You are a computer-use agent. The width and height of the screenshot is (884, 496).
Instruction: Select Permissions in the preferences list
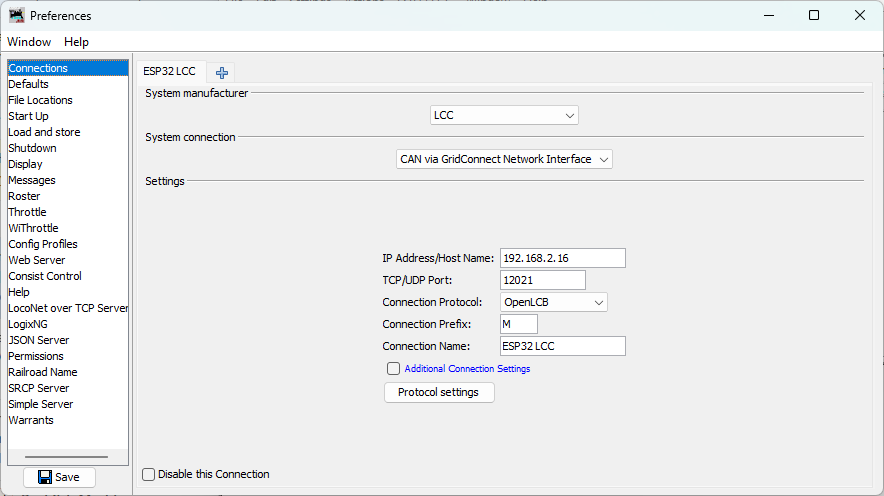(68, 356)
